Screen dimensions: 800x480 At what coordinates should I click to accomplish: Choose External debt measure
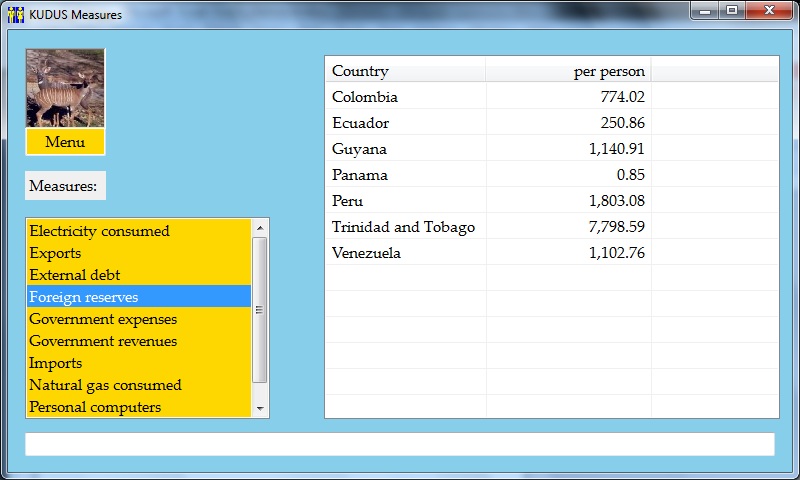click(x=75, y=275)
